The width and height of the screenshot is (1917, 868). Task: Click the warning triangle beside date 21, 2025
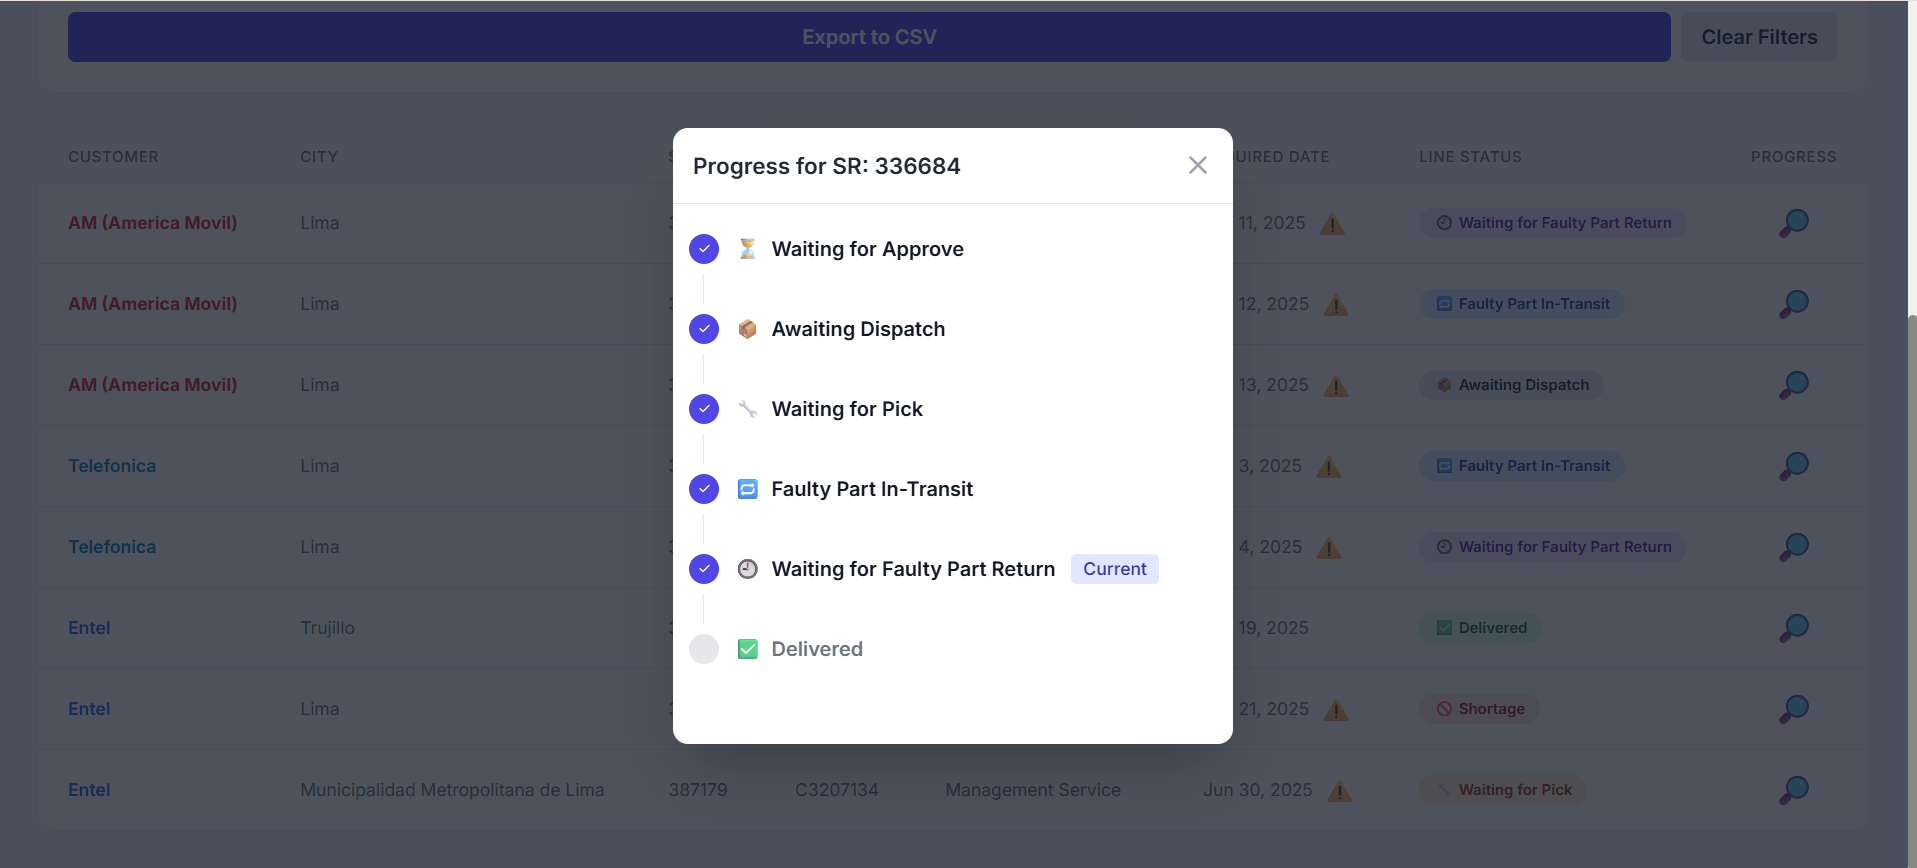1336,710
